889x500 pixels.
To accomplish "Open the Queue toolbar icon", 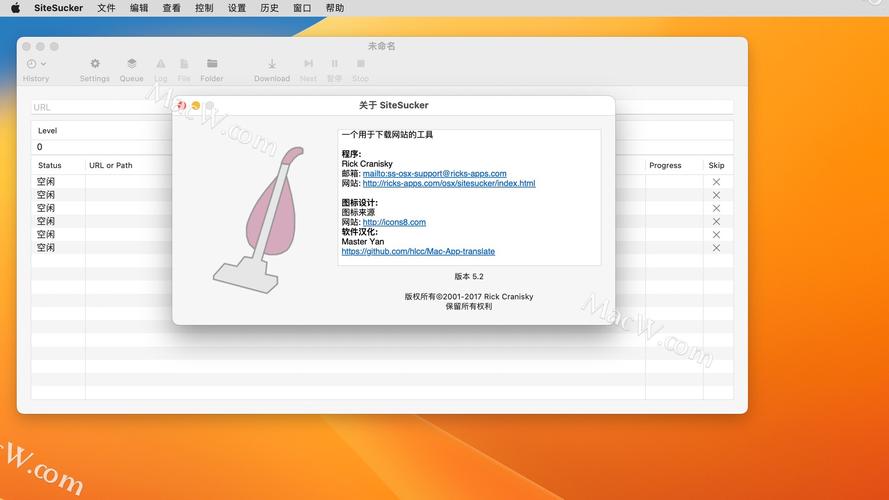I will coord(132,63).
